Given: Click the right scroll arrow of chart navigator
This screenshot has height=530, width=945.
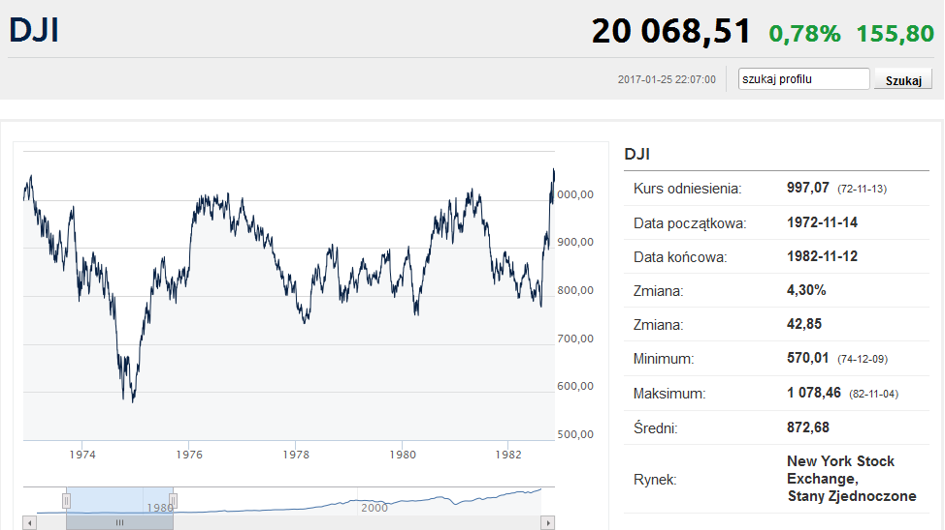Looking at the screenshot, I should (x=547, y=523).
